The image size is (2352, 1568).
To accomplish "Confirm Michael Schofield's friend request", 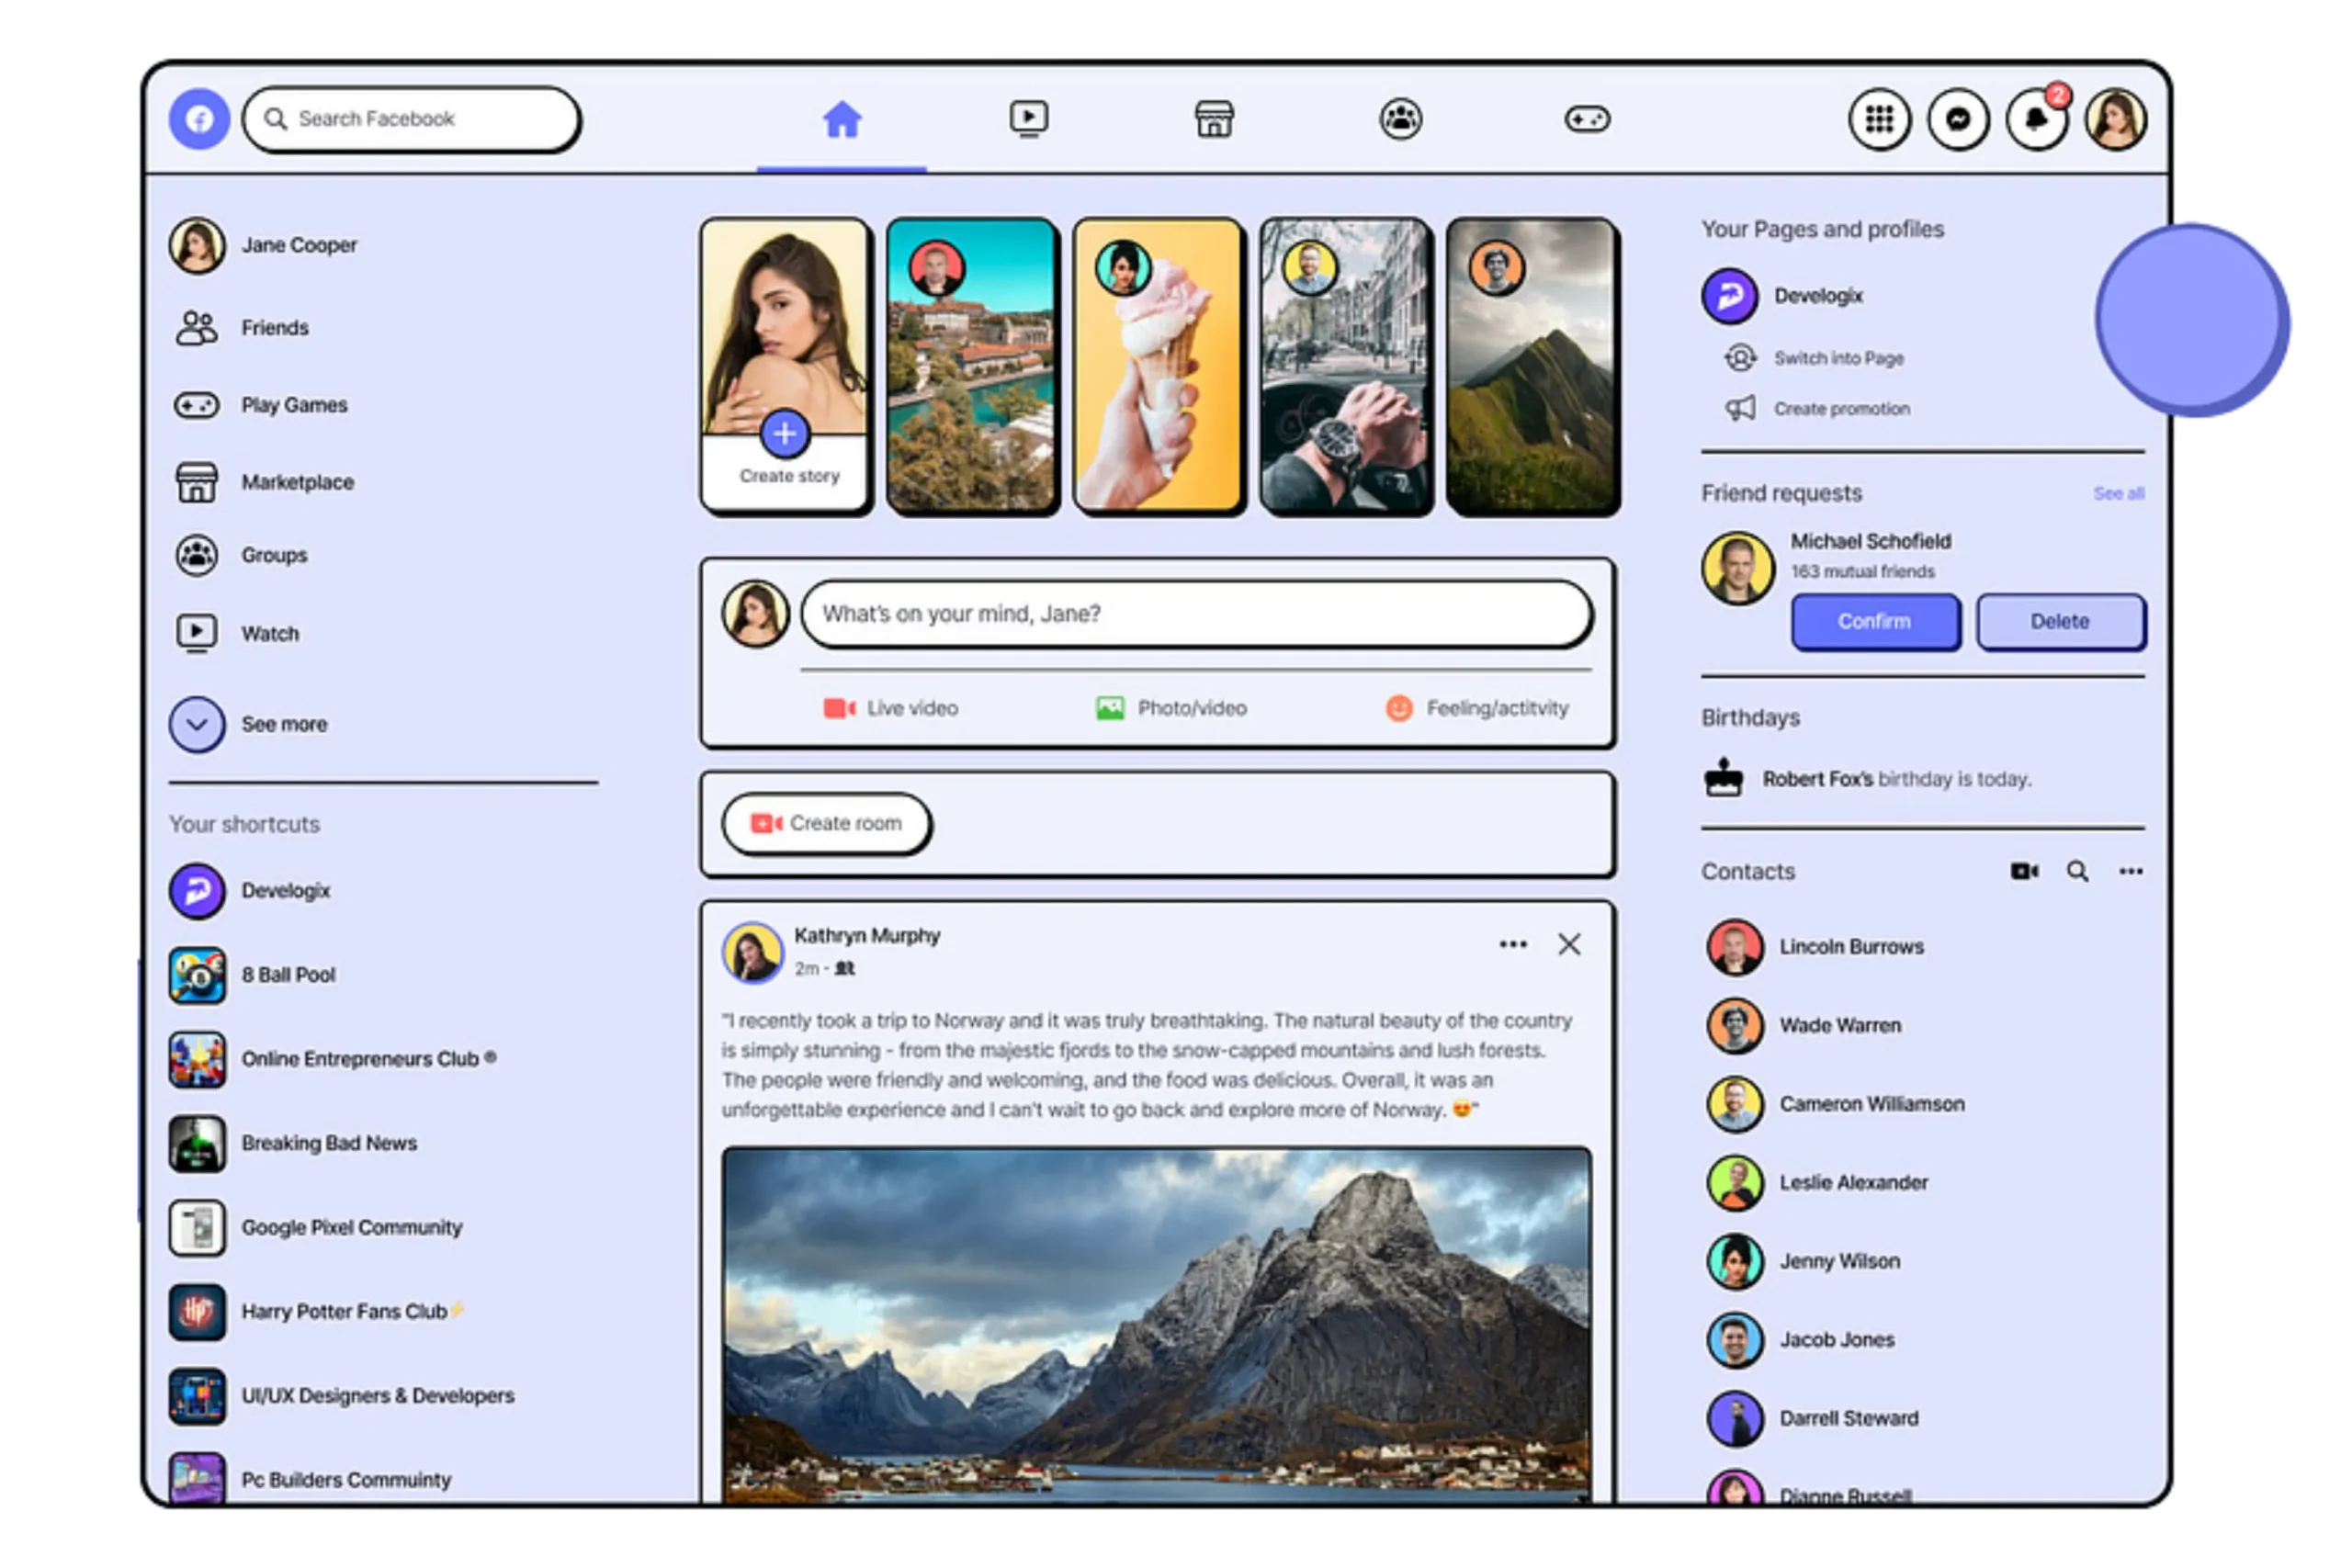I will [1875, 621].
